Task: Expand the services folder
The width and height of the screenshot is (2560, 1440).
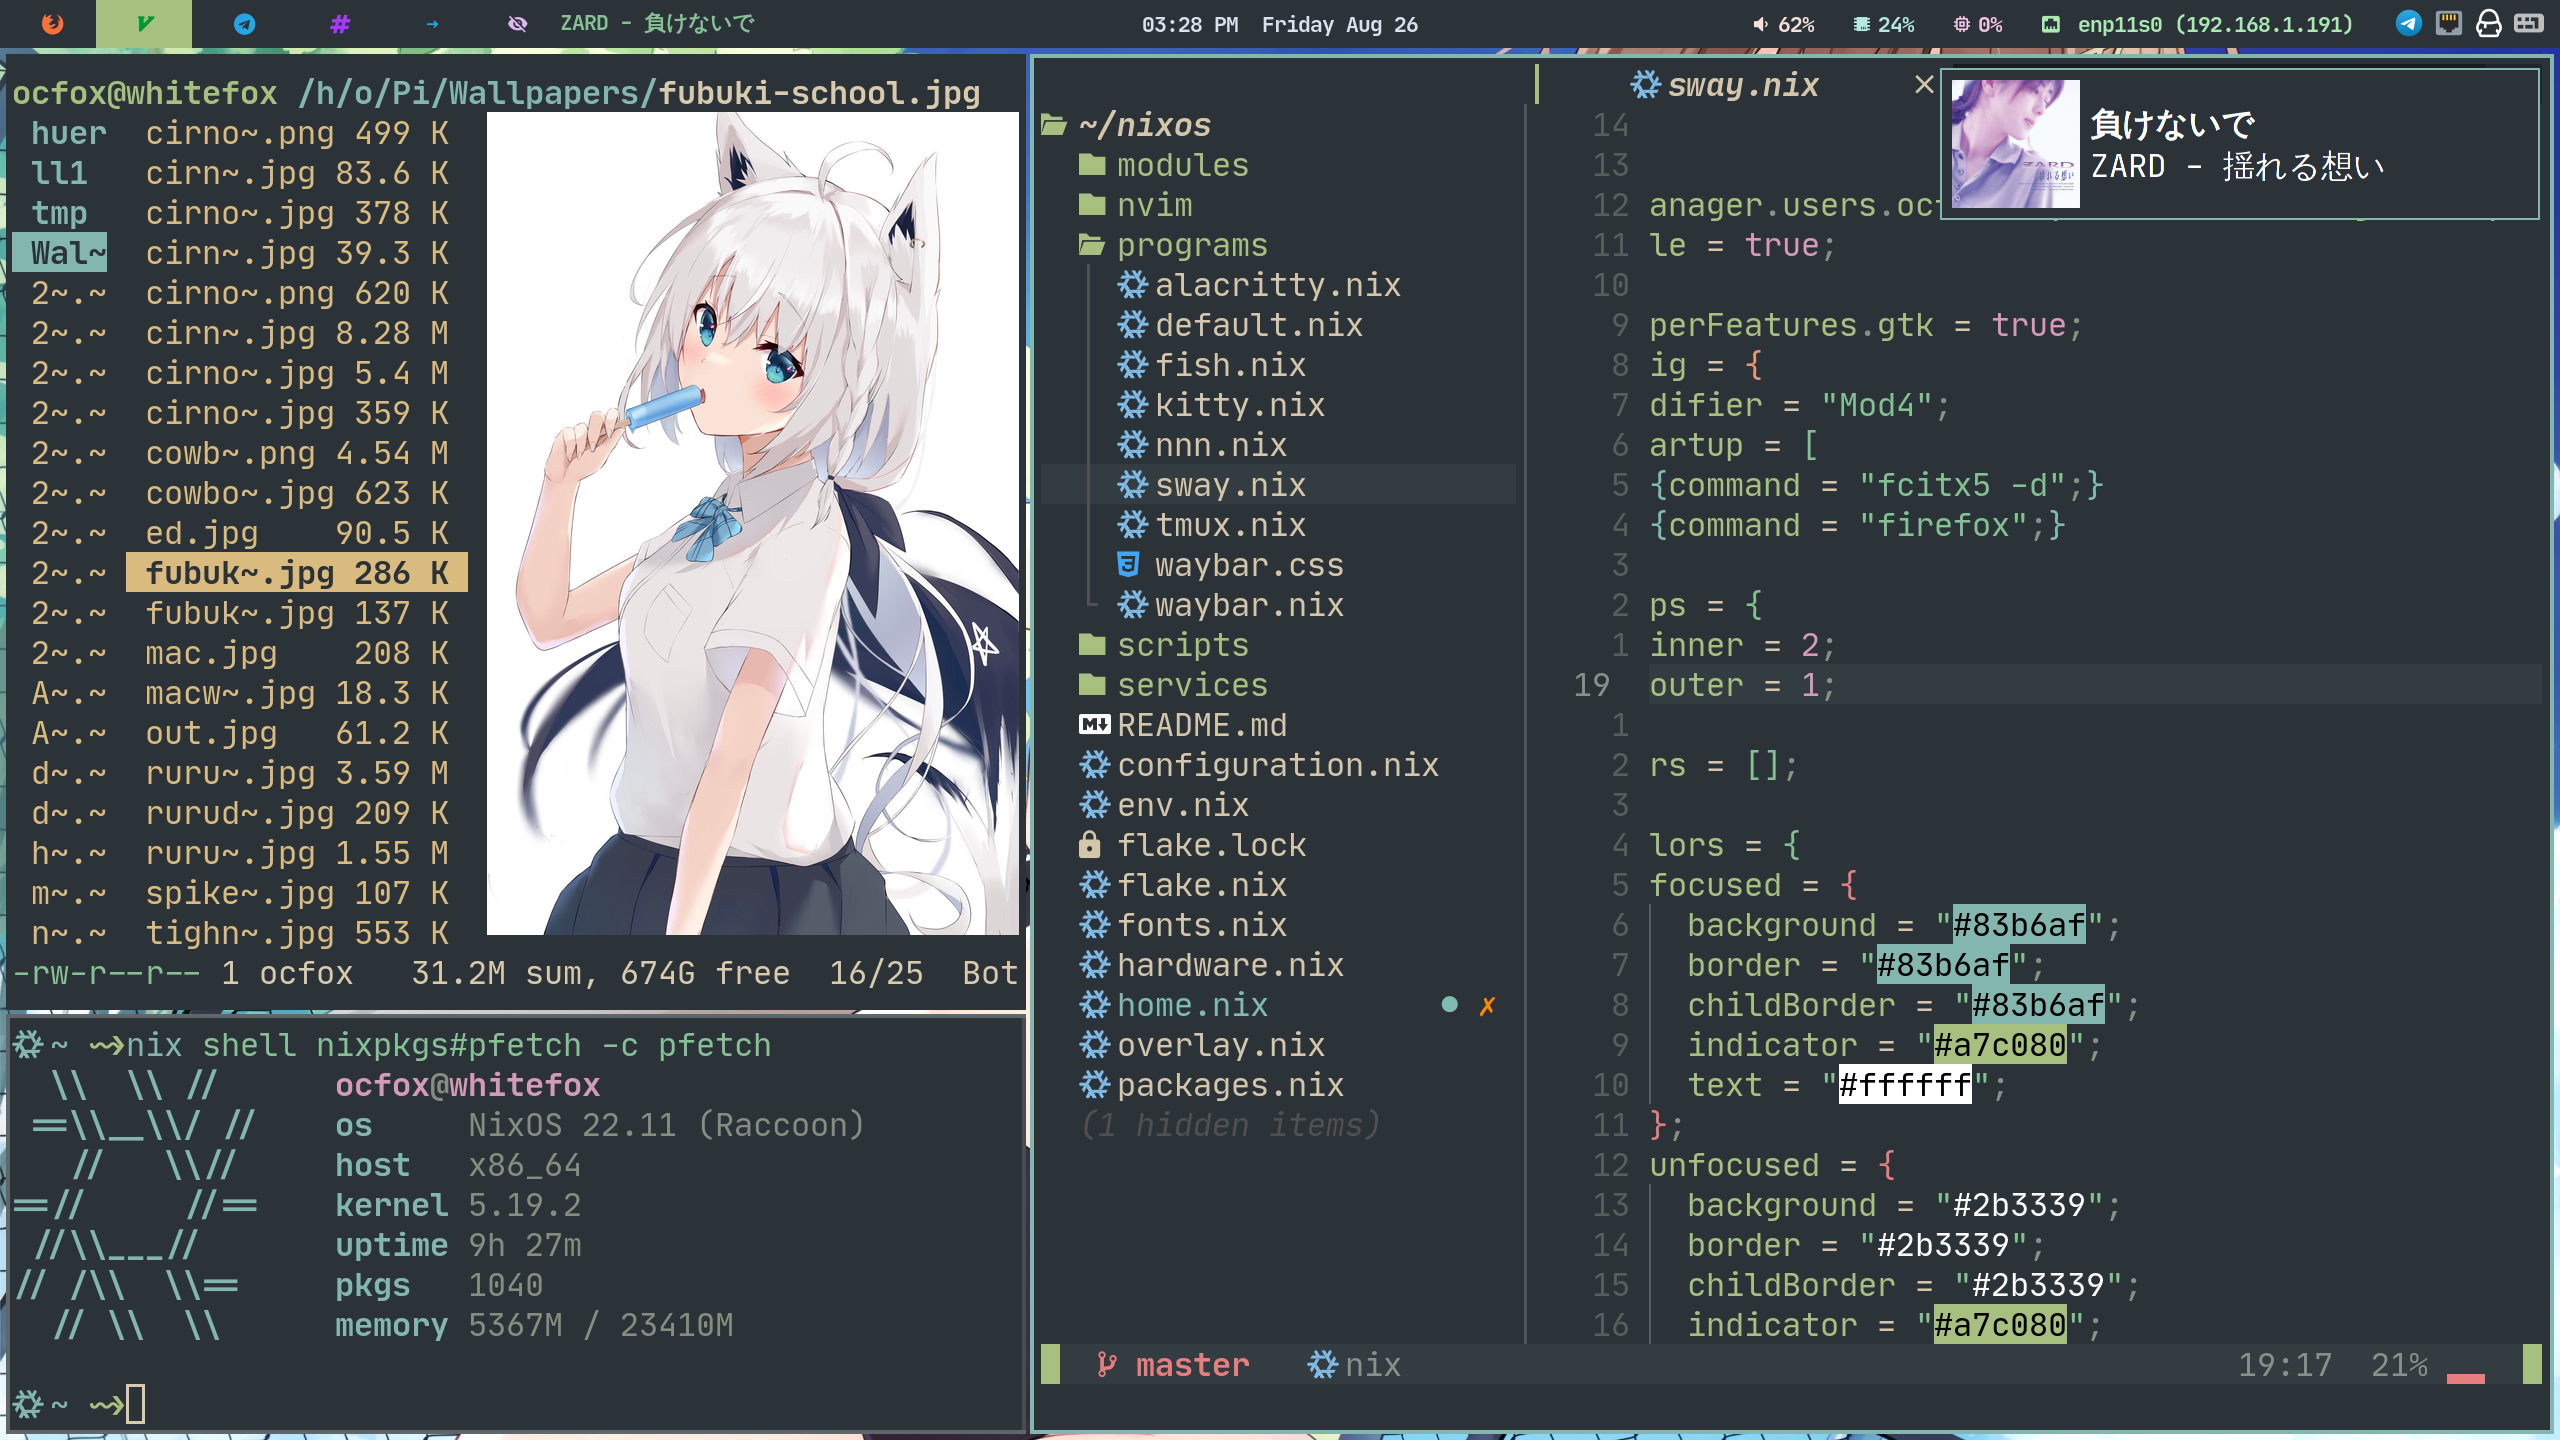Action: (x=1173, y=685)
